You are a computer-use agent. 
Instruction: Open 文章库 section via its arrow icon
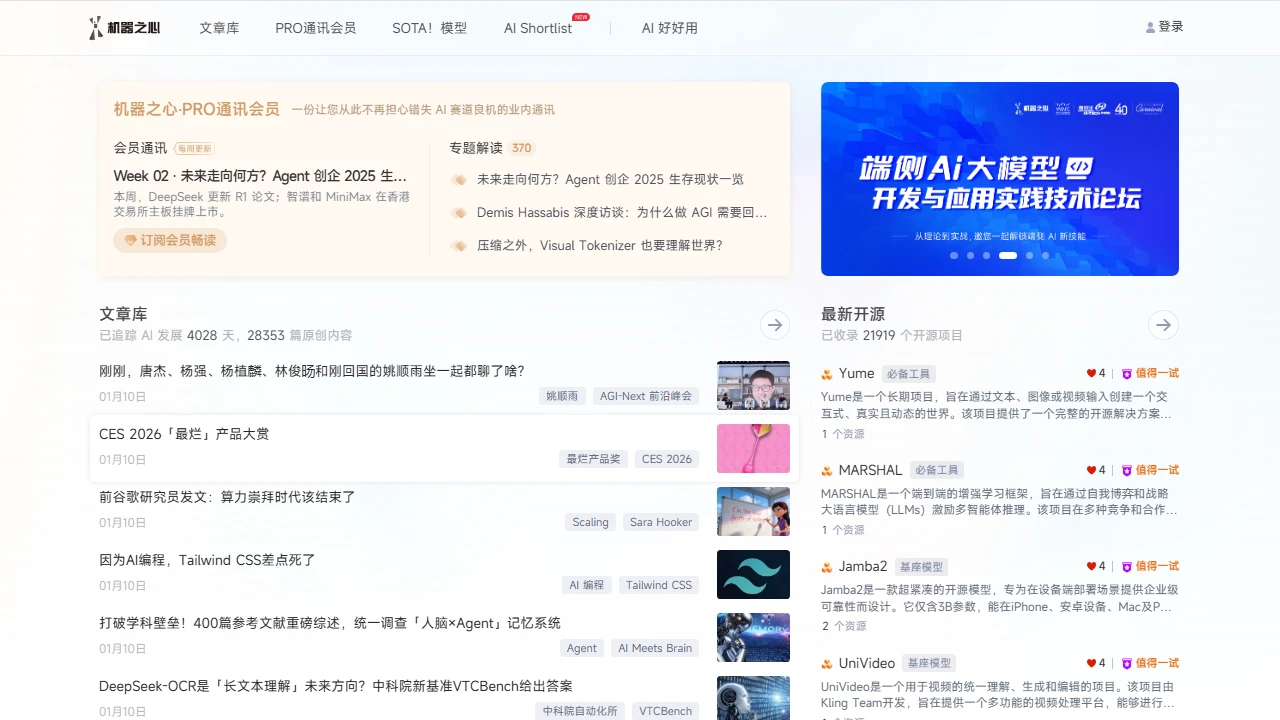[775, 325]
